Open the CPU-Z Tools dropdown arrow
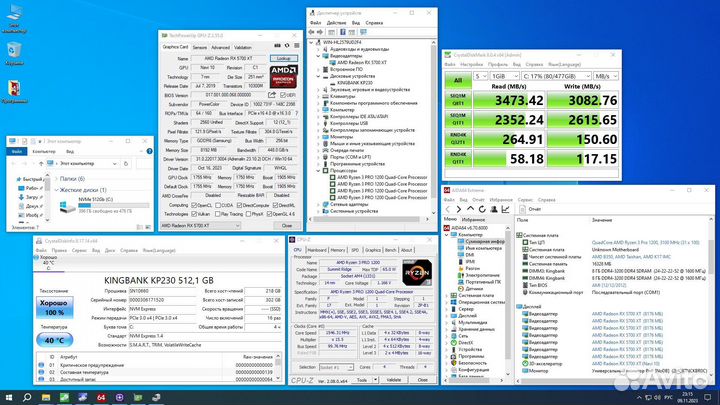 pos(375,380)
